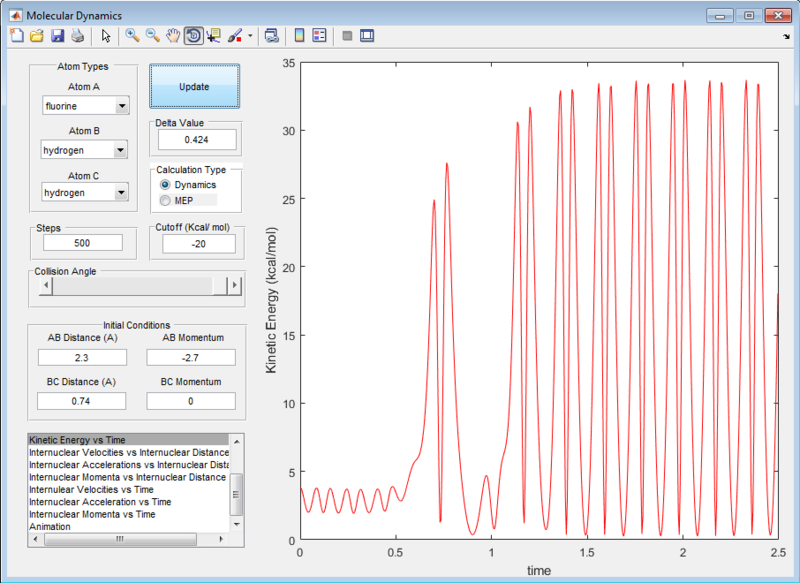800x583 pixels.
Task: Select Internuclear Accelerations vs Internuclear Distance
Action: [x=129, y=465]
